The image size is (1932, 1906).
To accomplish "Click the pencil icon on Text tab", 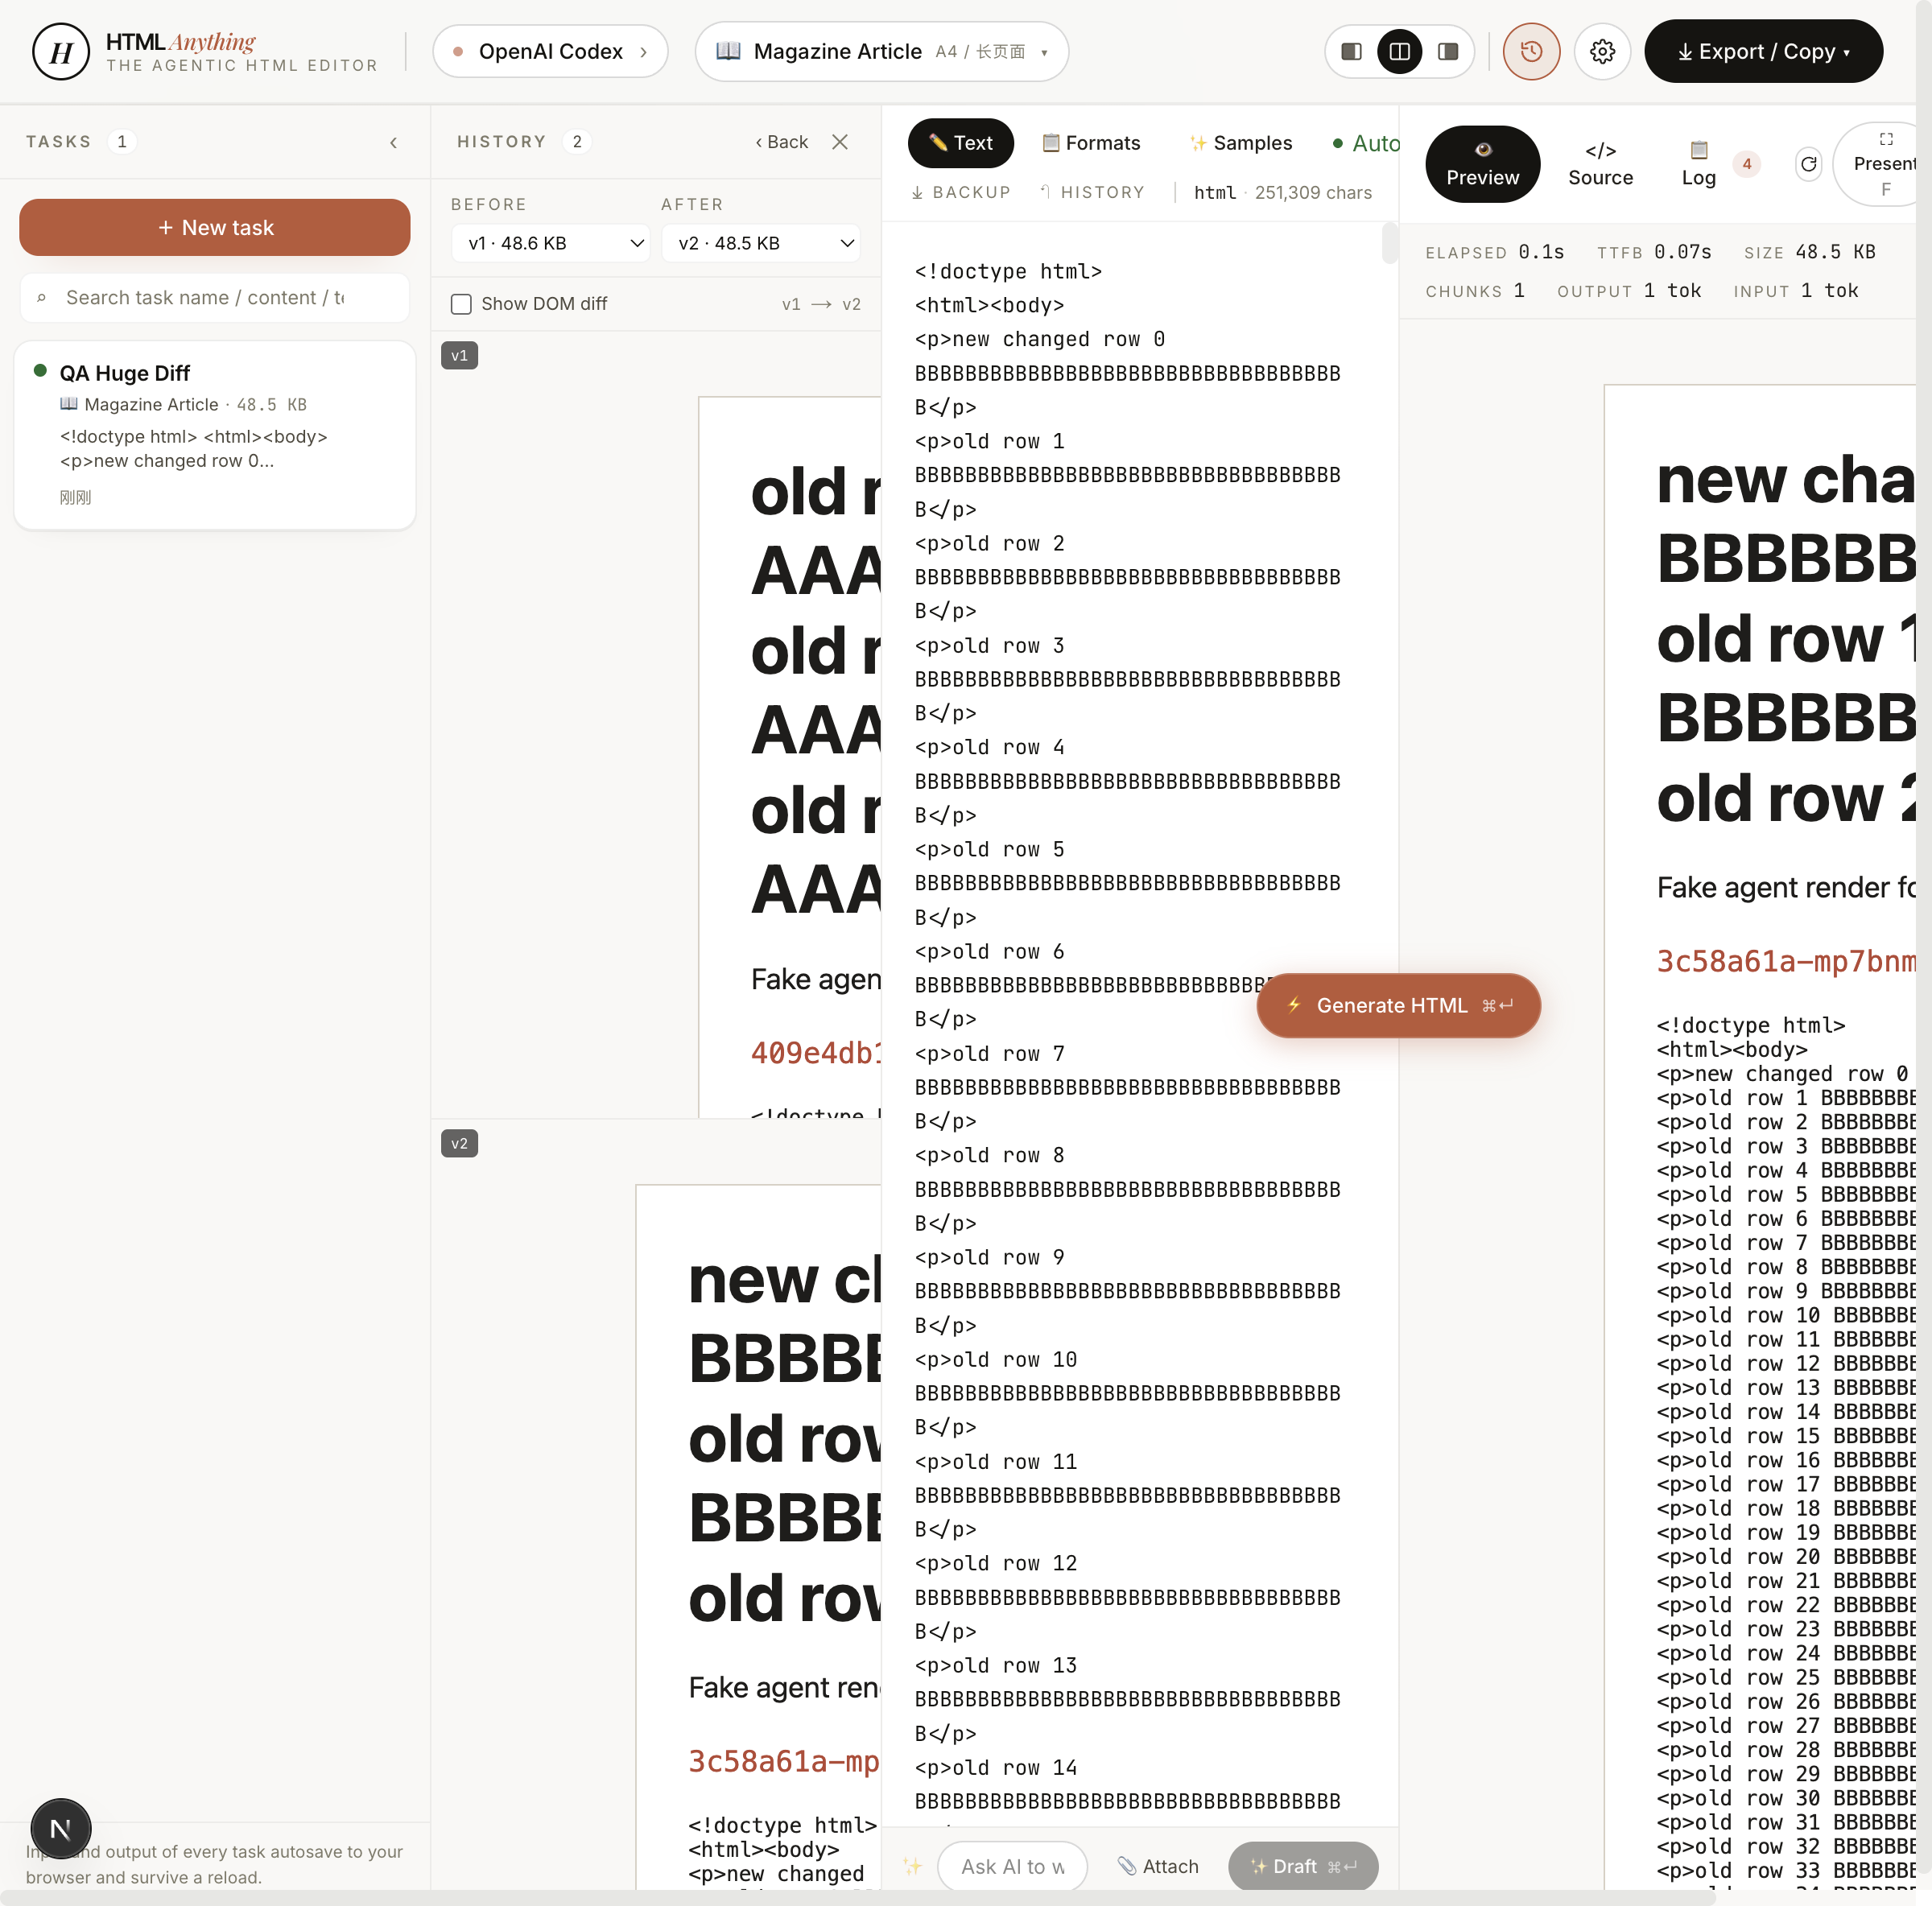I will [938, 143].
